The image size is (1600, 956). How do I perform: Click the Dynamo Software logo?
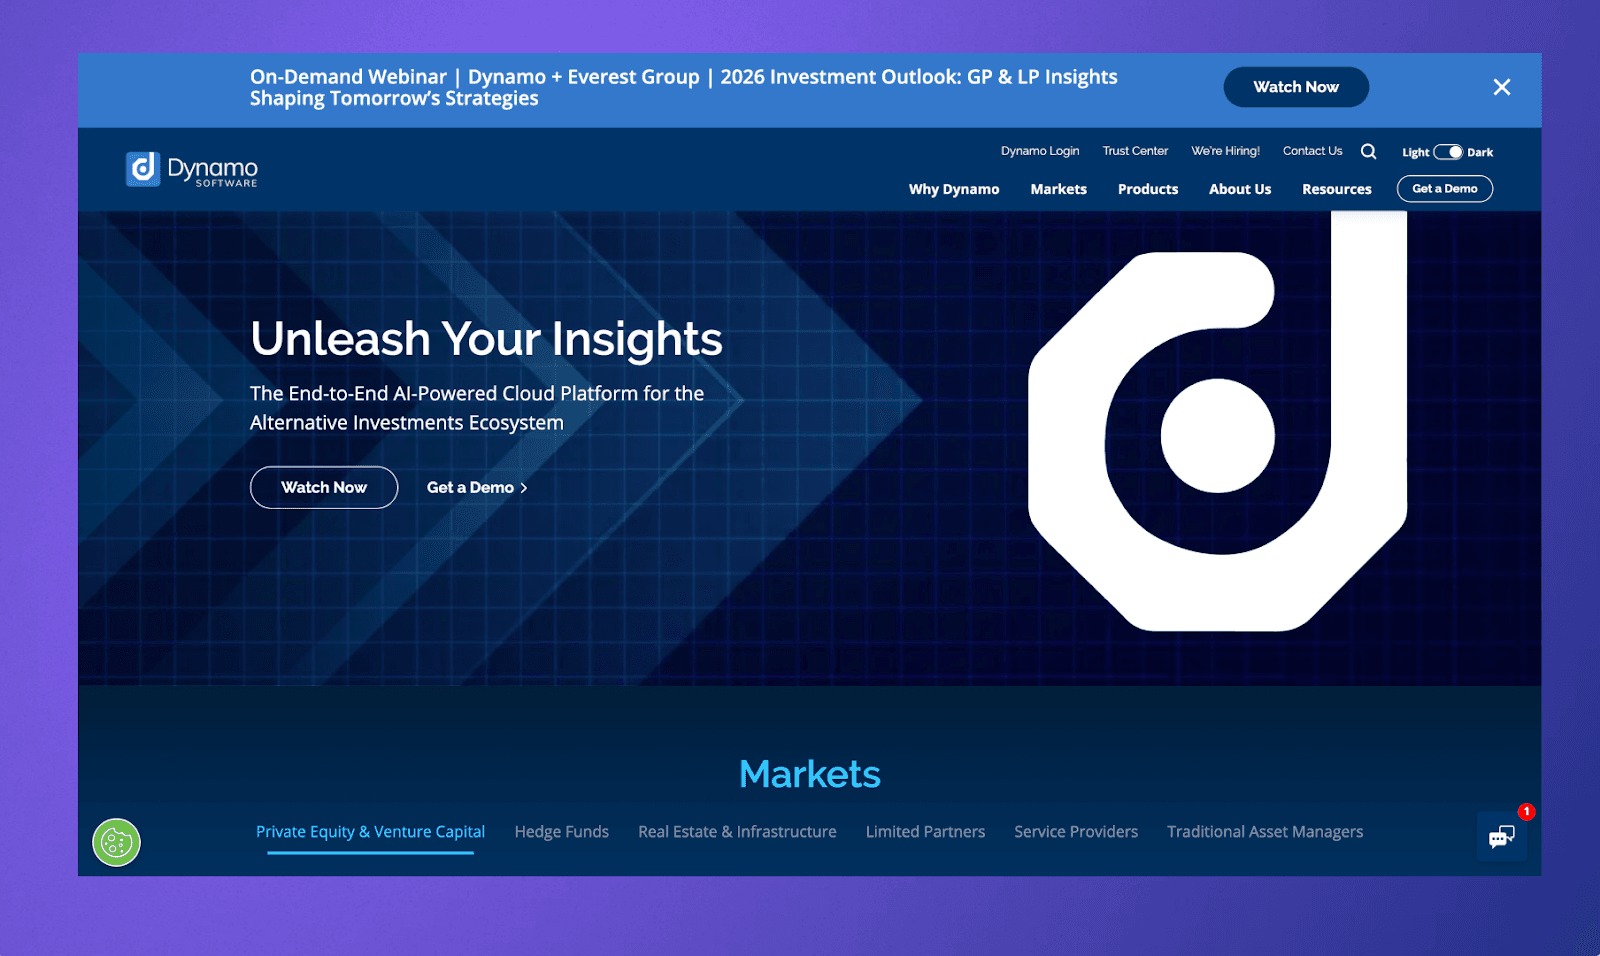(192, 169)
